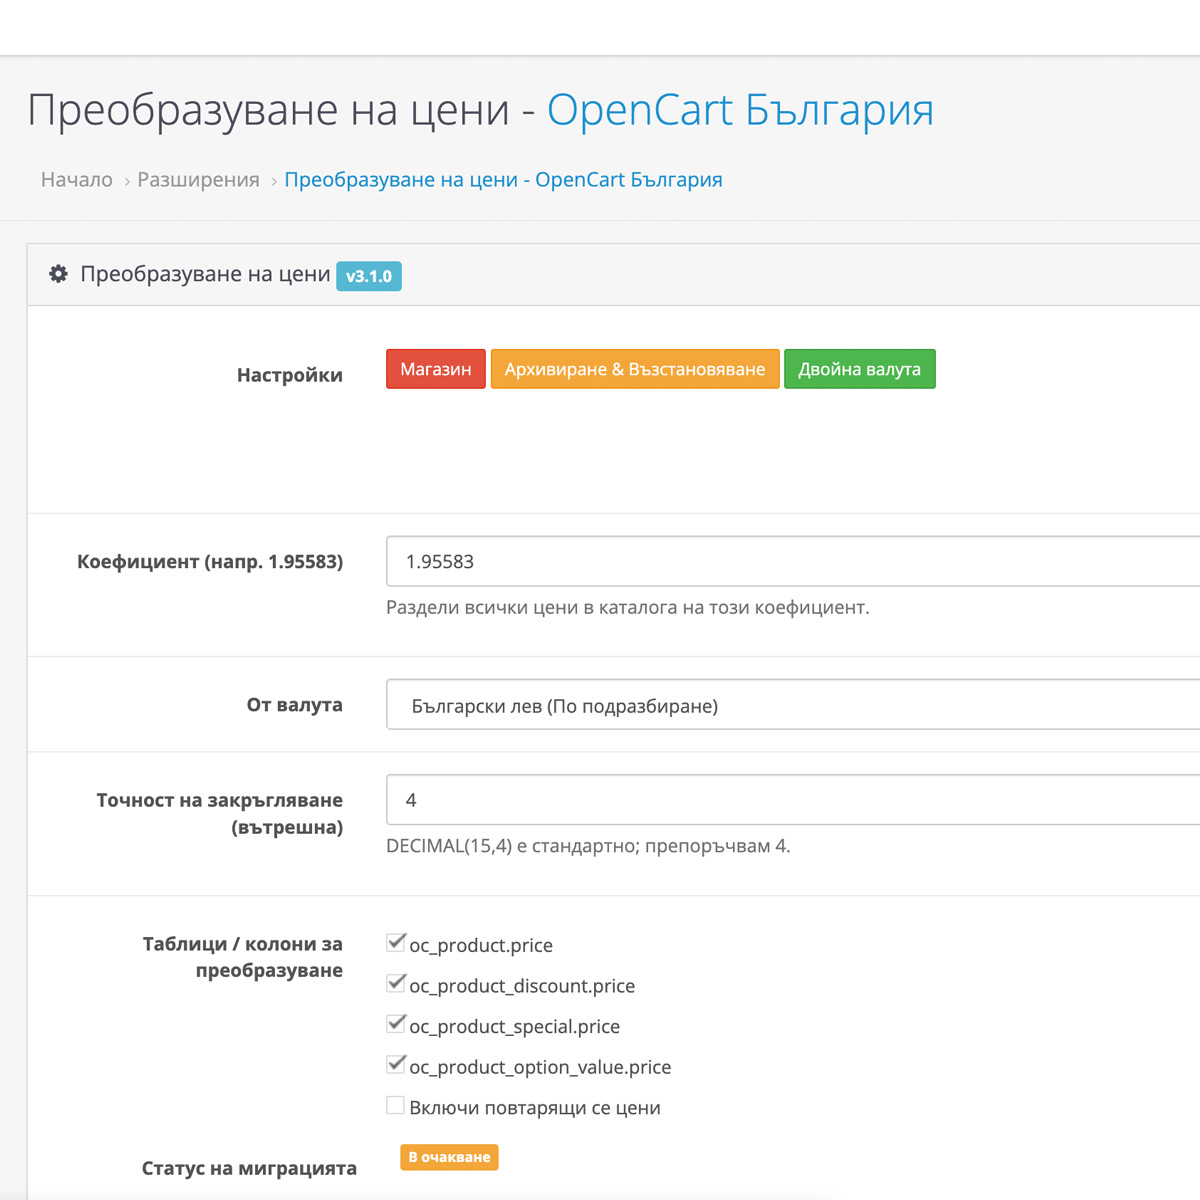Screen dimensions: 1200x1200
Task: Toggle the oc_product.price checkbox
Action: click(x=396, y=942)
